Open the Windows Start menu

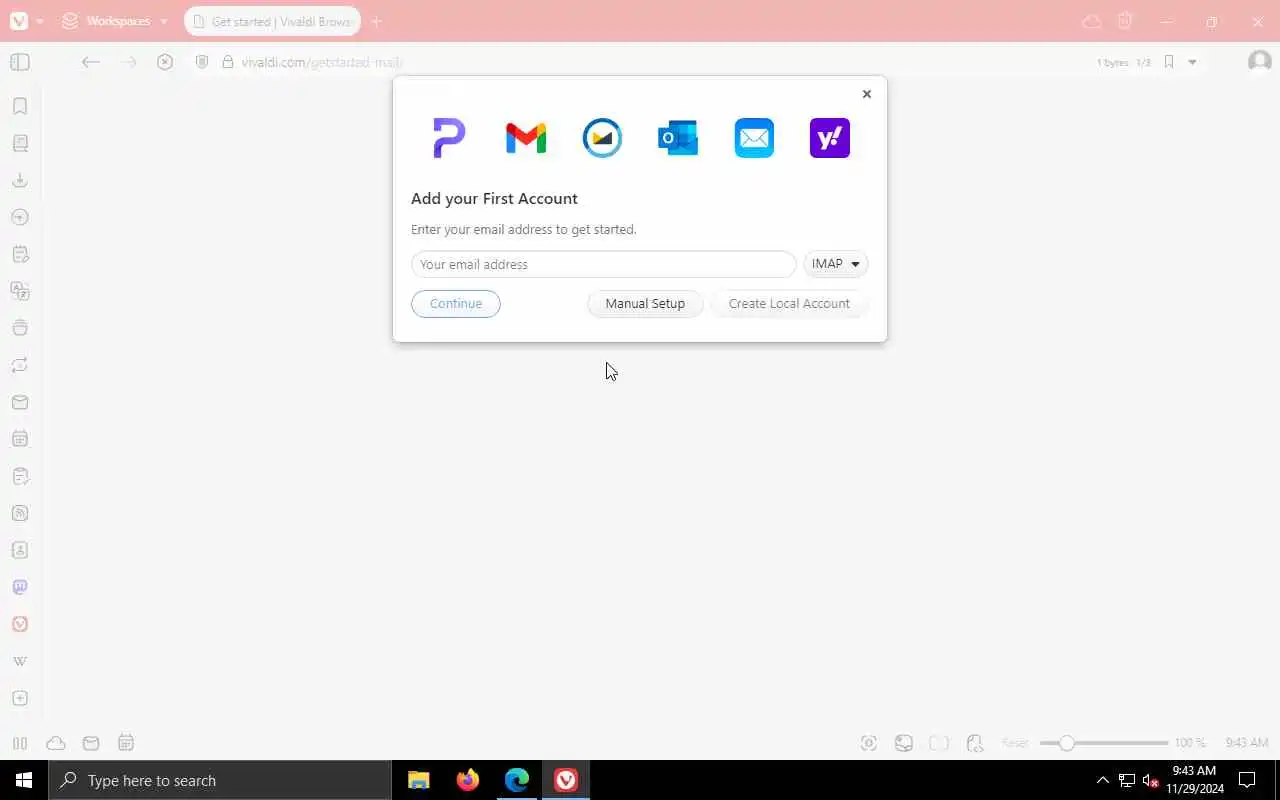24,780
